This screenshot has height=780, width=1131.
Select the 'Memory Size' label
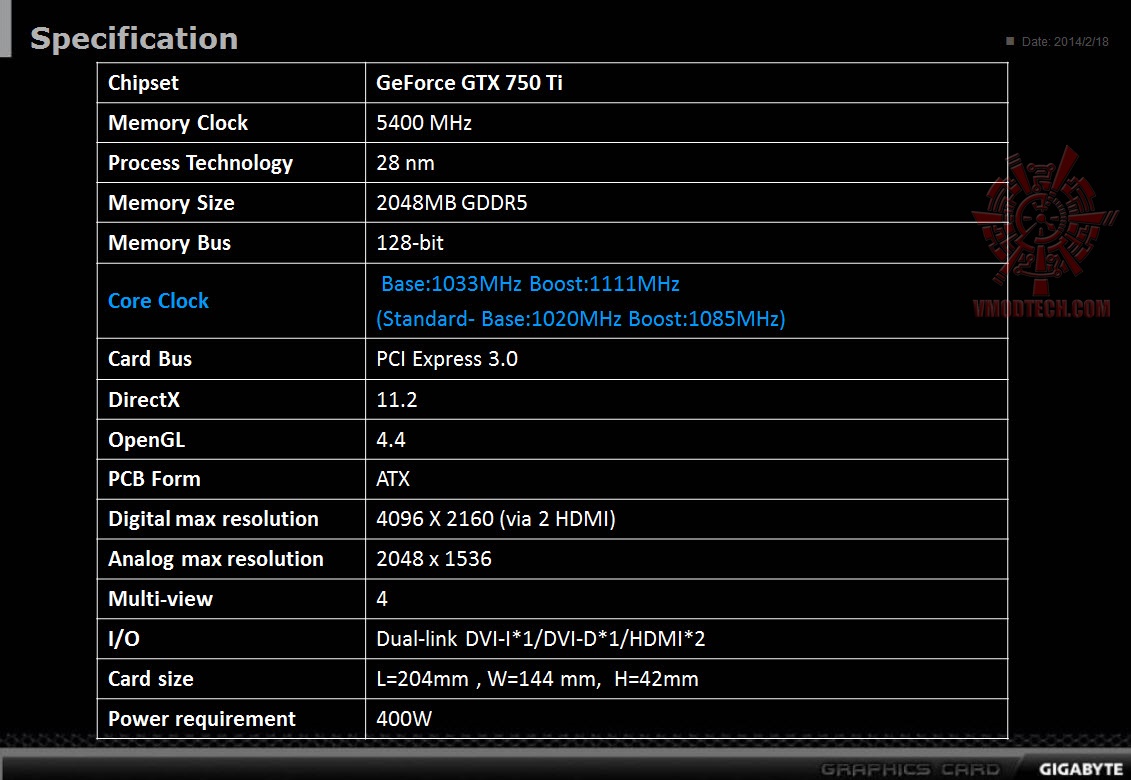(171, 203)
